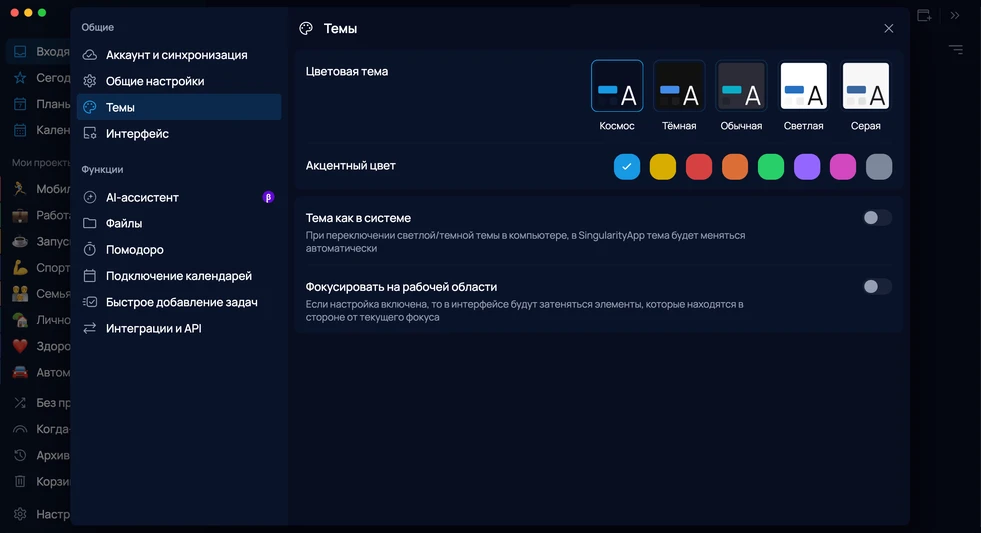Click the Космос theme label text
The height and width of the screenshot is (533, 981).
click(x=617, y=126)
